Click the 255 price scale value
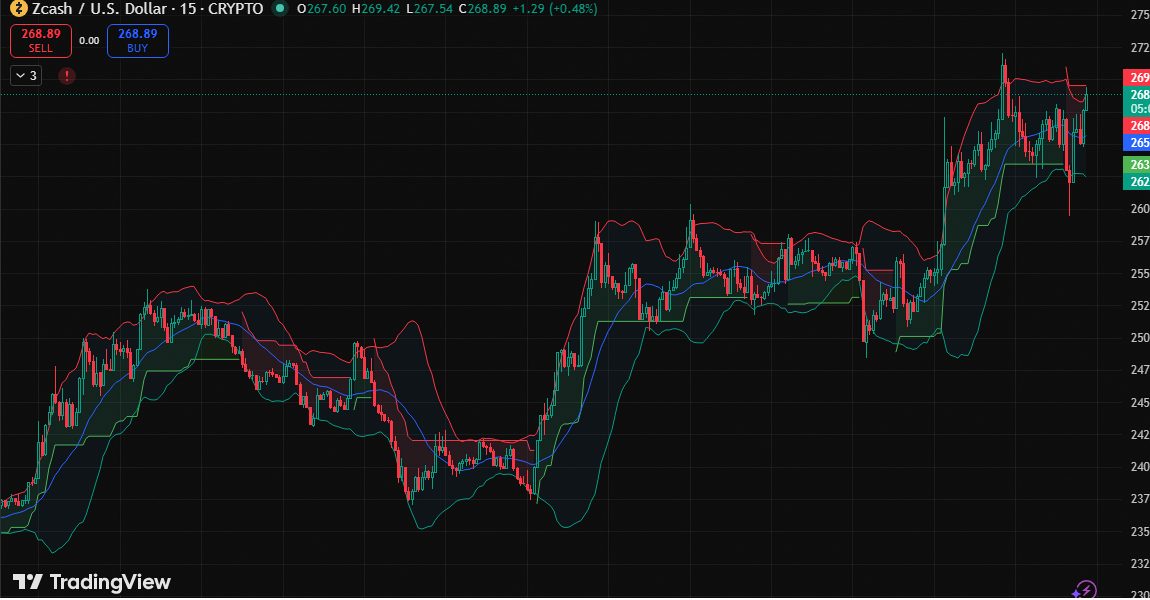 tap(1140, 274)
